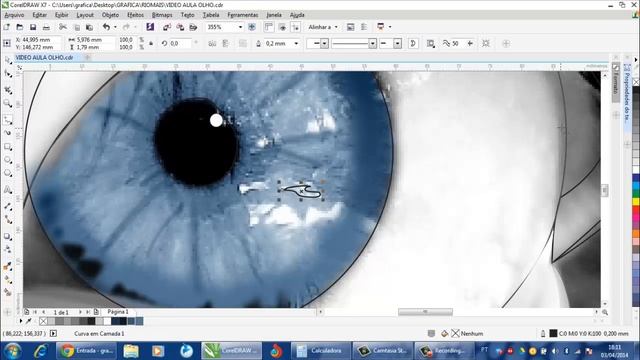Click the status bar coordinates flyout arrow
The height and width of the screenshot is (360, 640).
pos(53,333)
